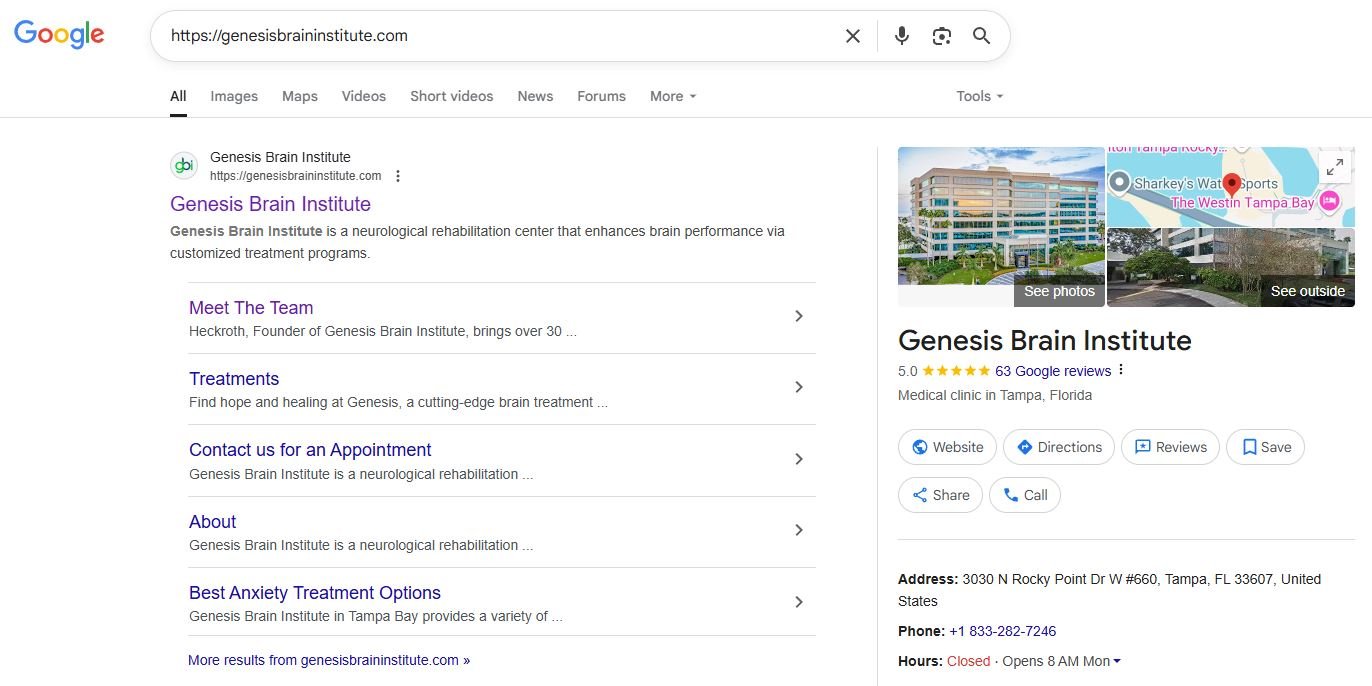Viewport: 1372px width, 686px height.
Task: Click the Google logo
Action: 59,34
